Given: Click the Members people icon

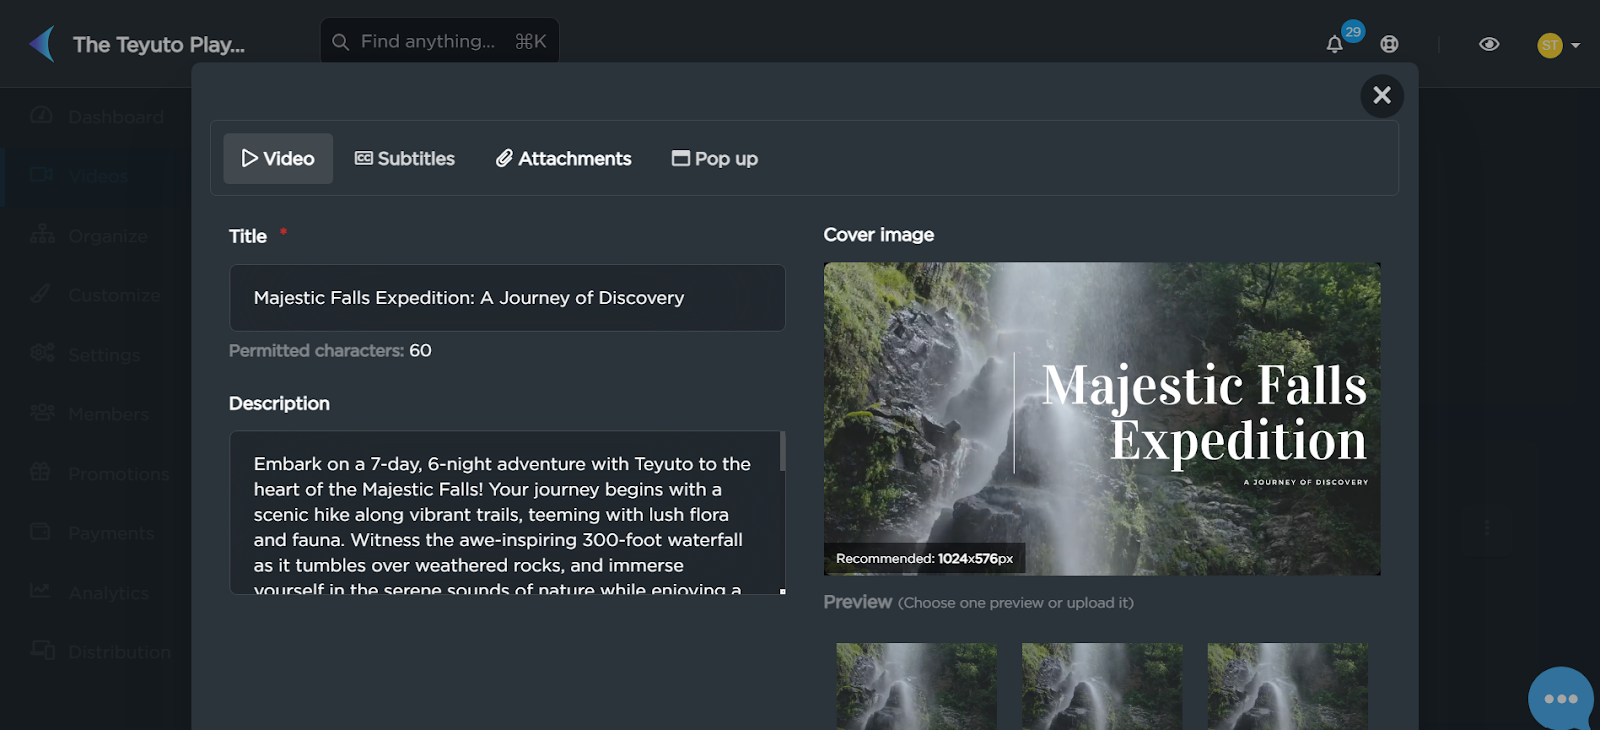Looking at the screenshot, I should point(42,412).
